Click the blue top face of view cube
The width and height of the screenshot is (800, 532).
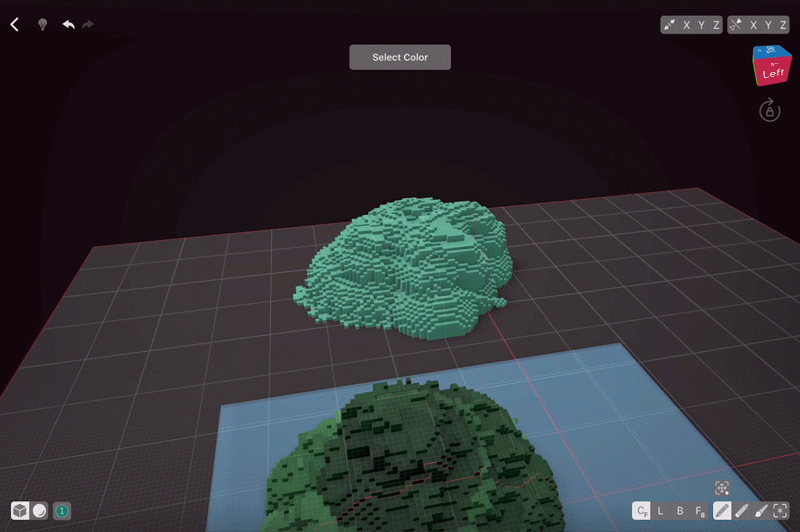[x=770, y=51]
